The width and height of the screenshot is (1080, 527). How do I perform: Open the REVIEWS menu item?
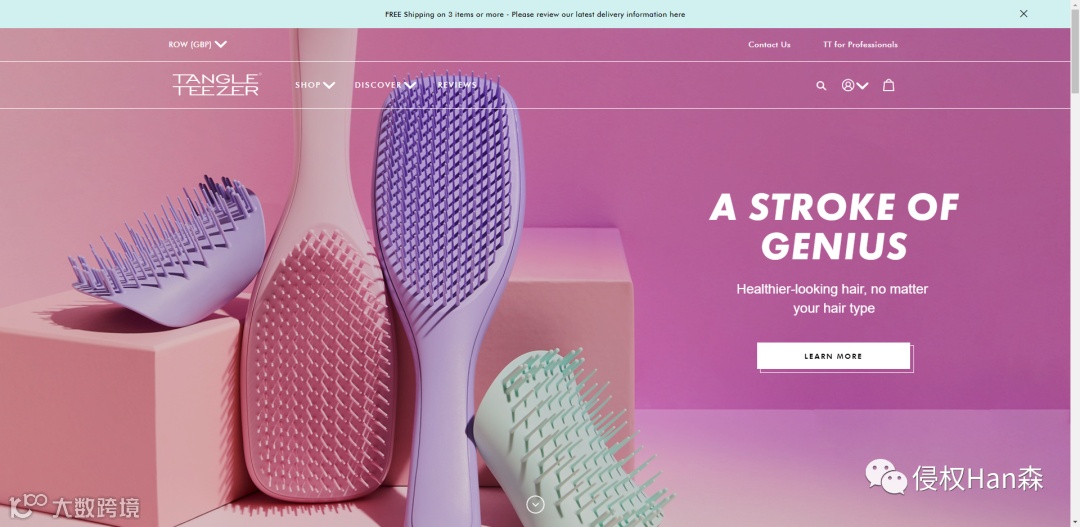tap(457, 85)
